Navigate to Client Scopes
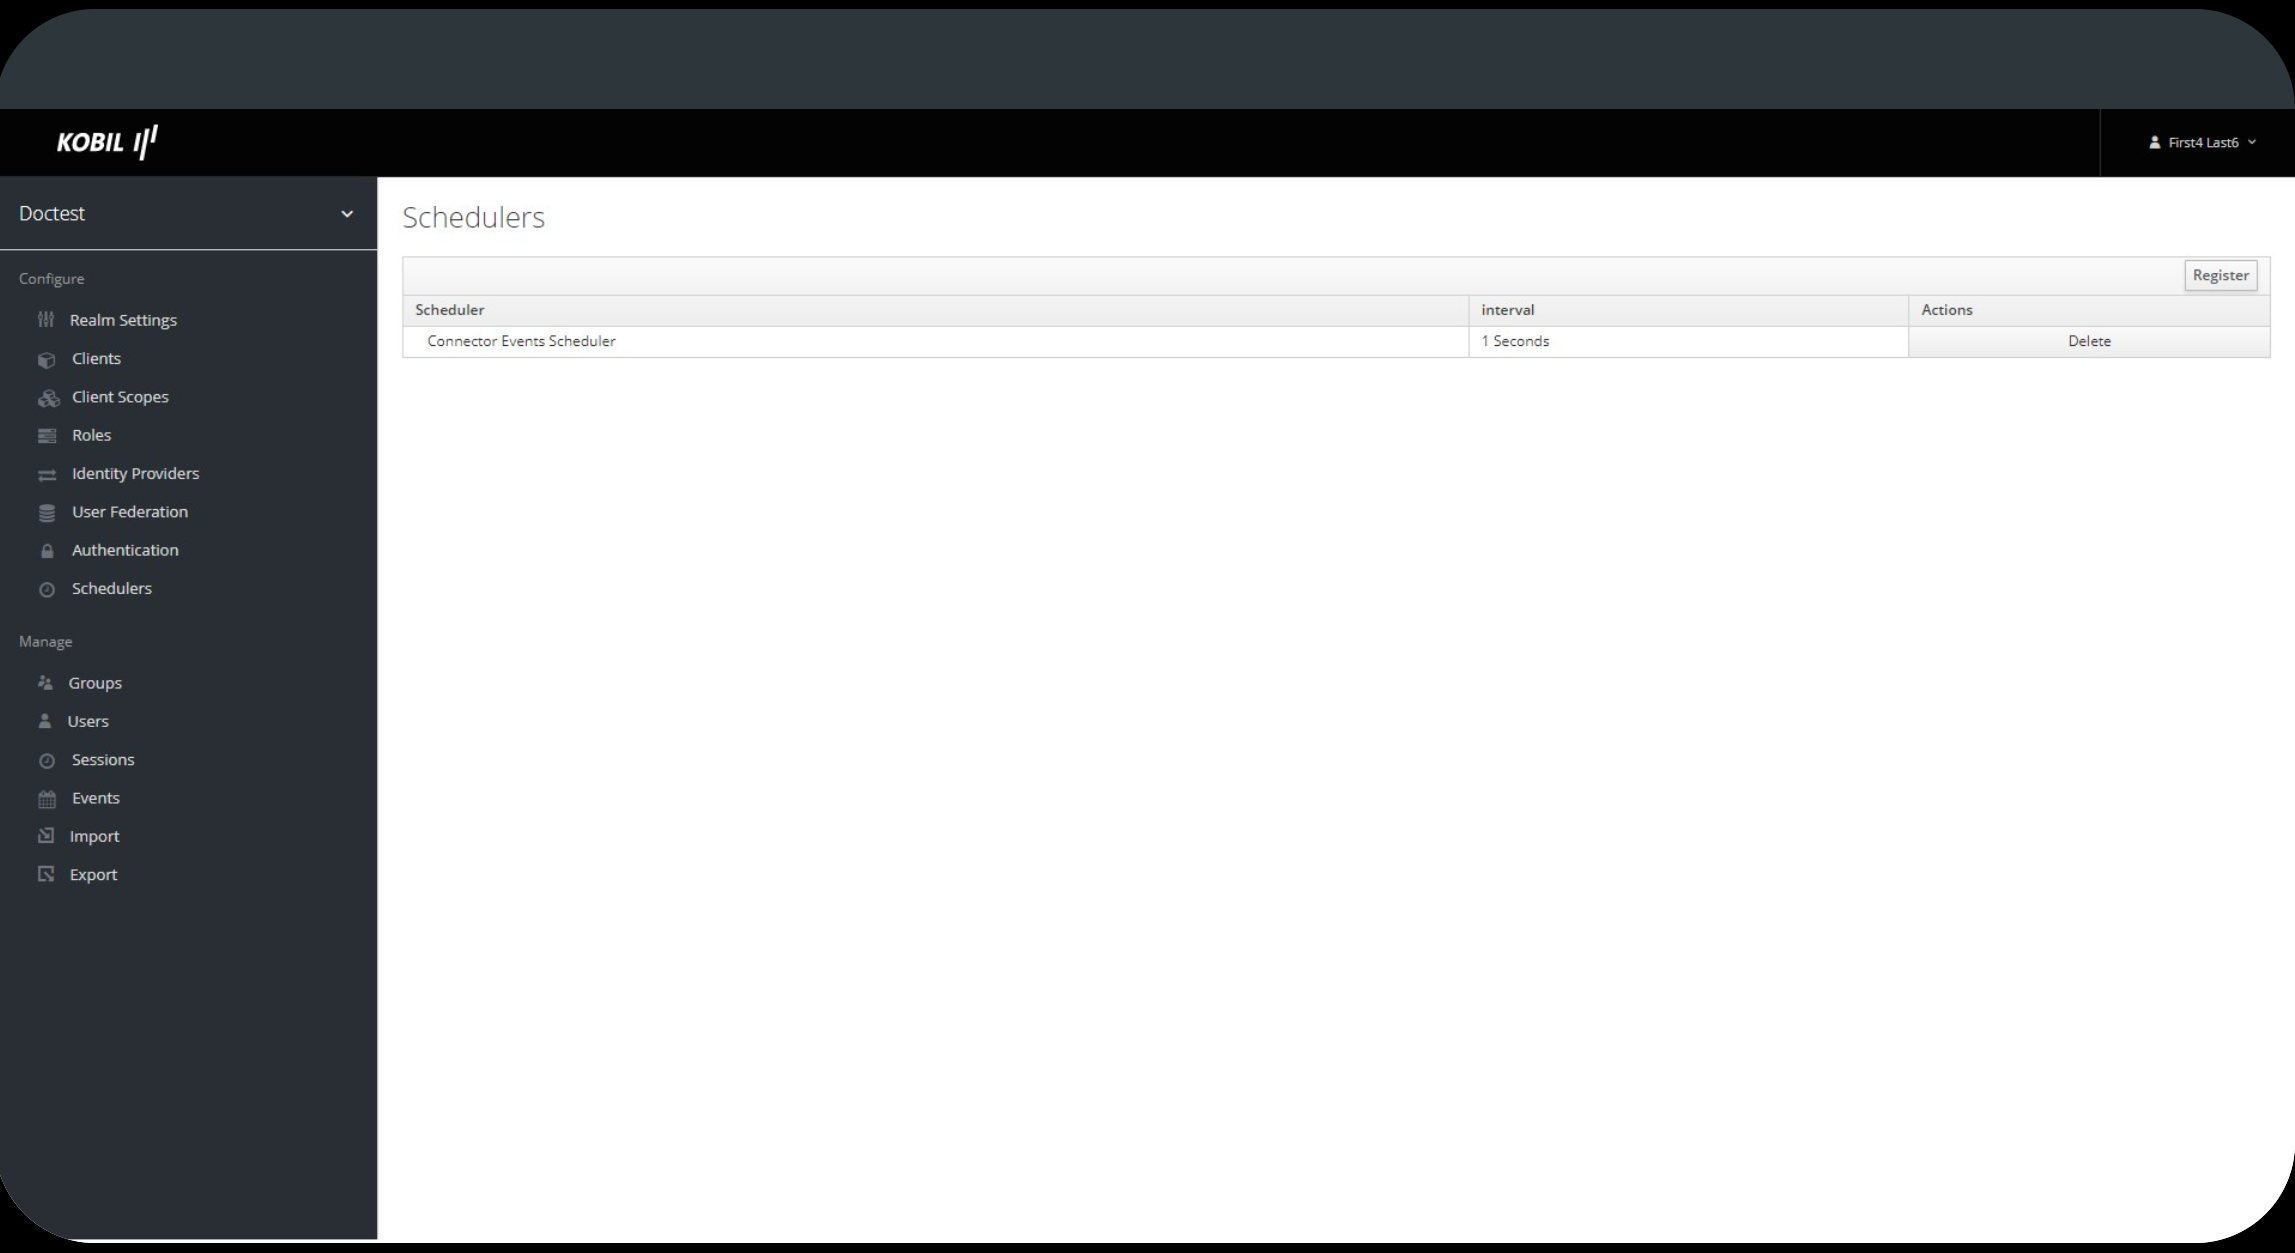Image resolution: width=2295 pixels, height=1253 pixels. [120, 397]
